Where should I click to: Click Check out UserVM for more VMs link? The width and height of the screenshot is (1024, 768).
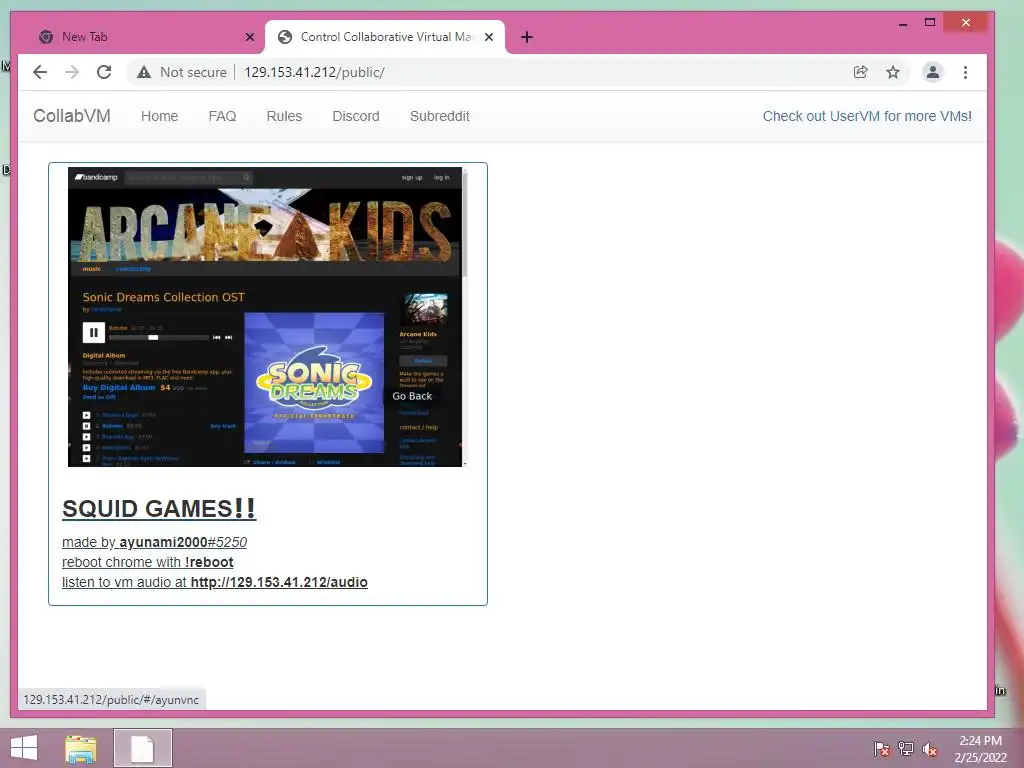tap(867, 116)
